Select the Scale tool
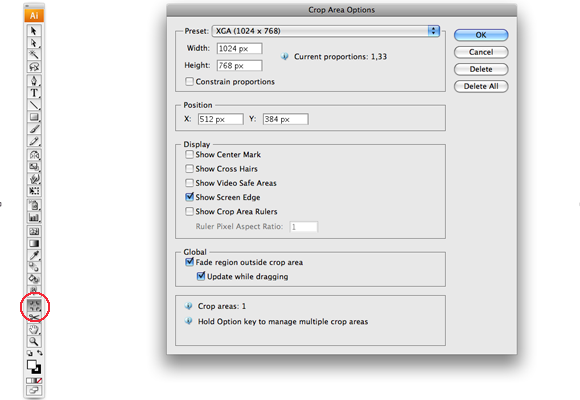580x400 pixels. pyautogui.click(x=34, y=167)
